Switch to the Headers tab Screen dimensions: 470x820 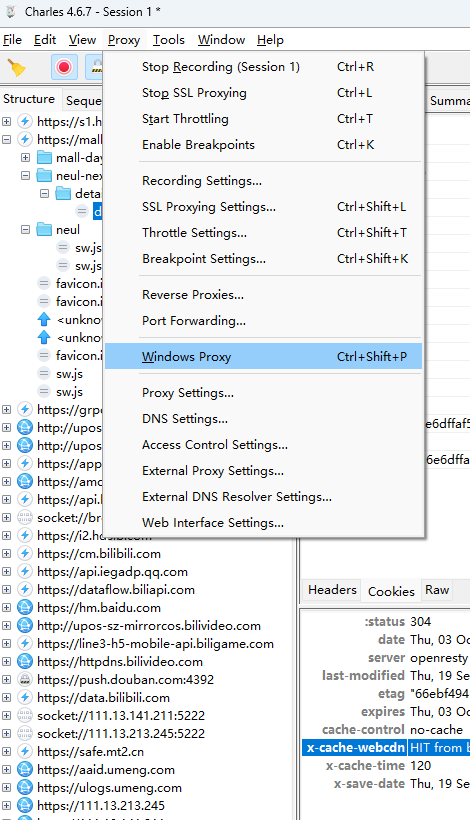tap(332, 590)
